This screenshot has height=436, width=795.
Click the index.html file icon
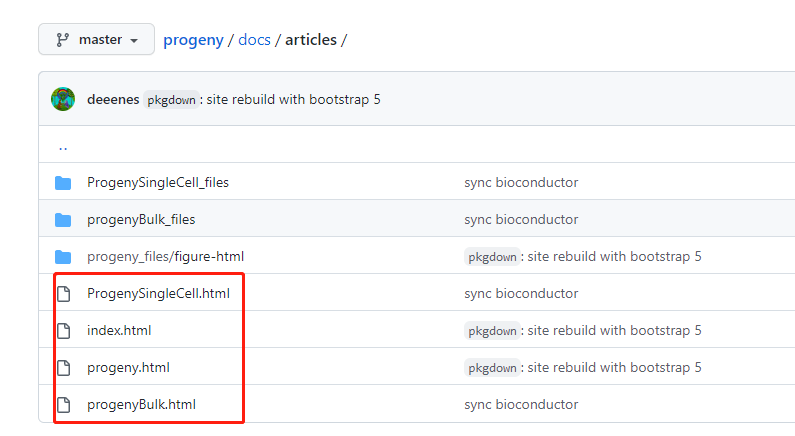coord(64,331)
